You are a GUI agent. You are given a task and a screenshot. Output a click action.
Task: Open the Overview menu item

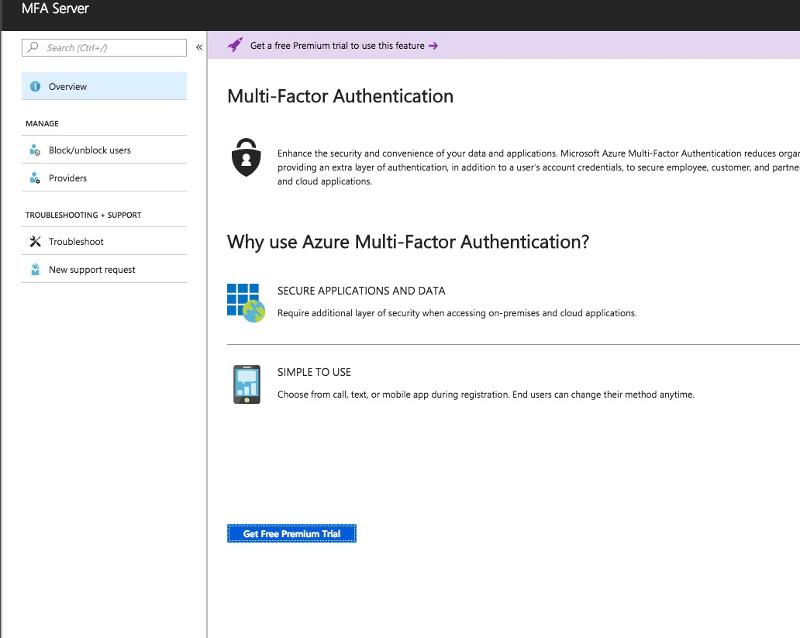coord(104,86)
